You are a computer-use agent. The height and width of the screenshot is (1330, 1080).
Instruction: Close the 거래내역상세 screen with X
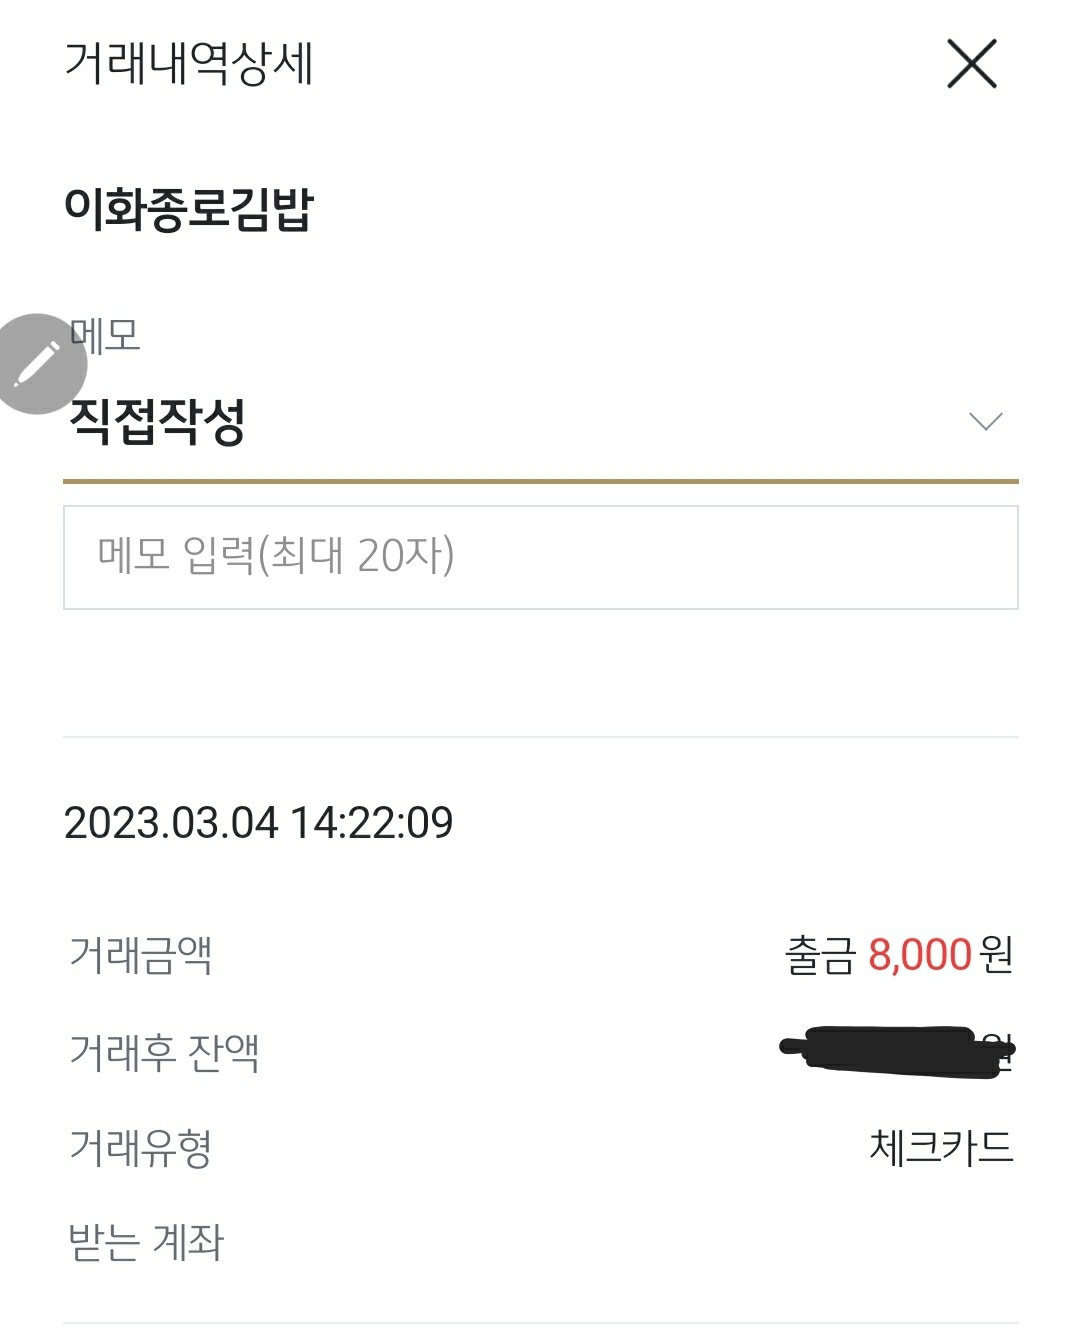(971, 64)
